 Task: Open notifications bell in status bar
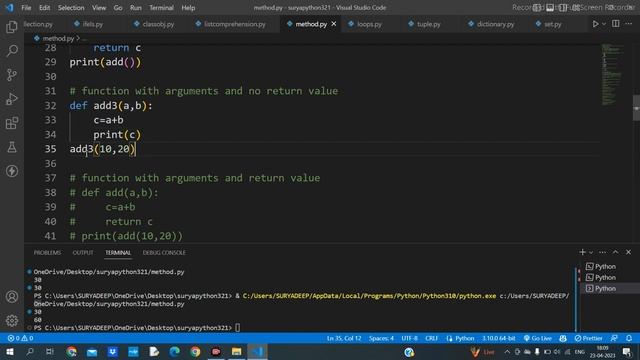point(629,338)
